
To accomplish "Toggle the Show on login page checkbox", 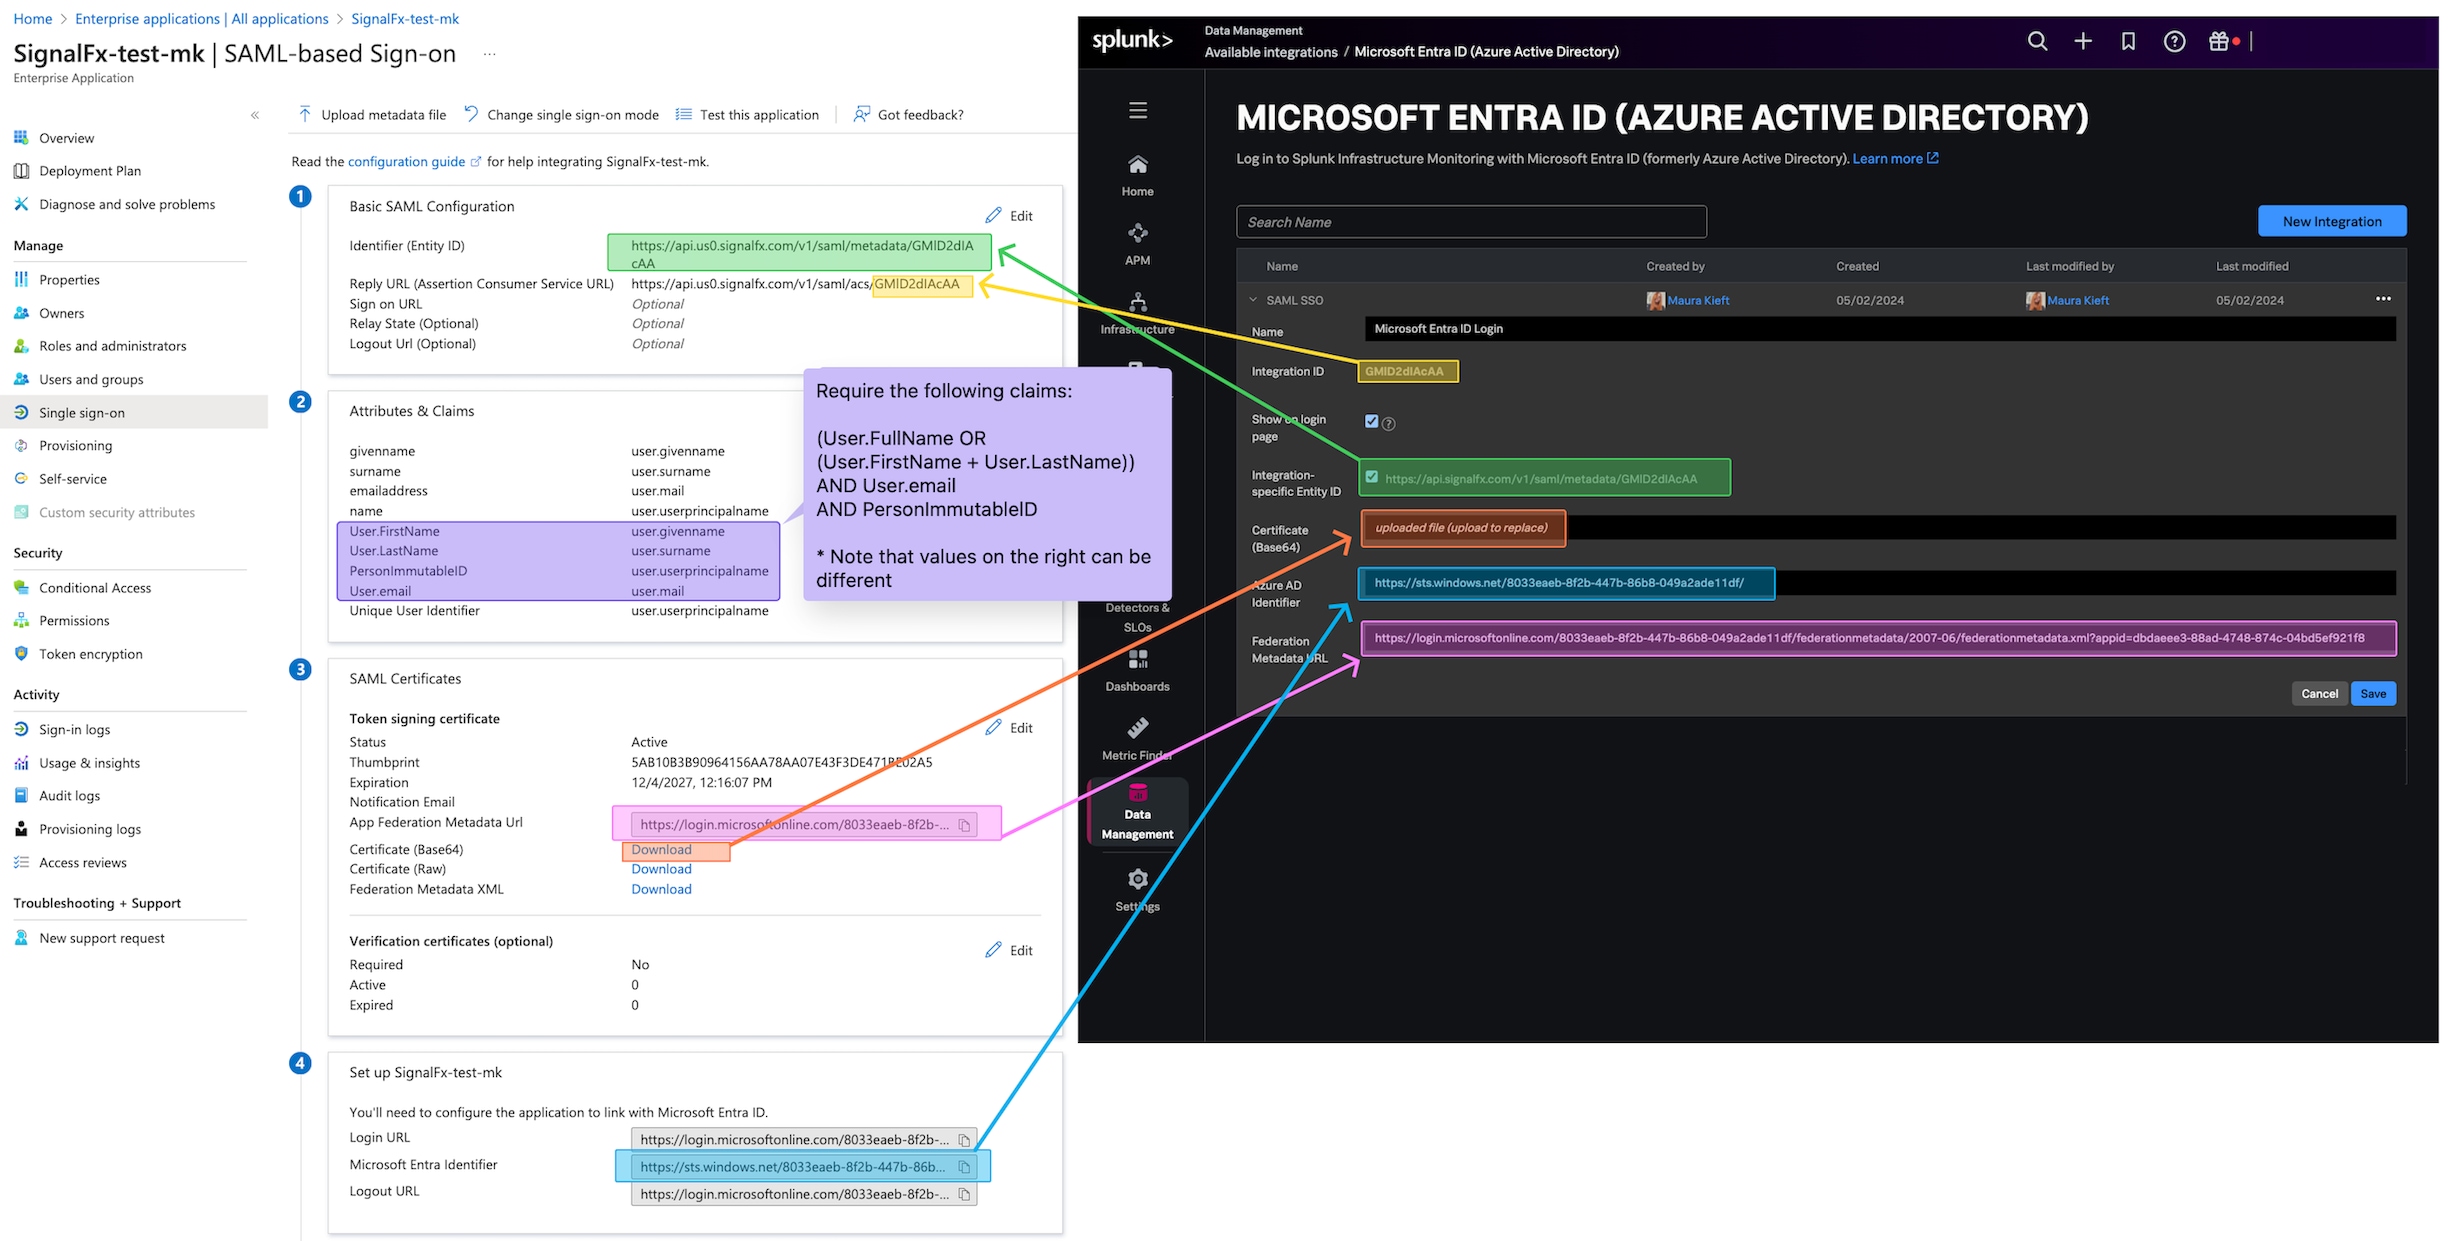I will point(1372,421).
